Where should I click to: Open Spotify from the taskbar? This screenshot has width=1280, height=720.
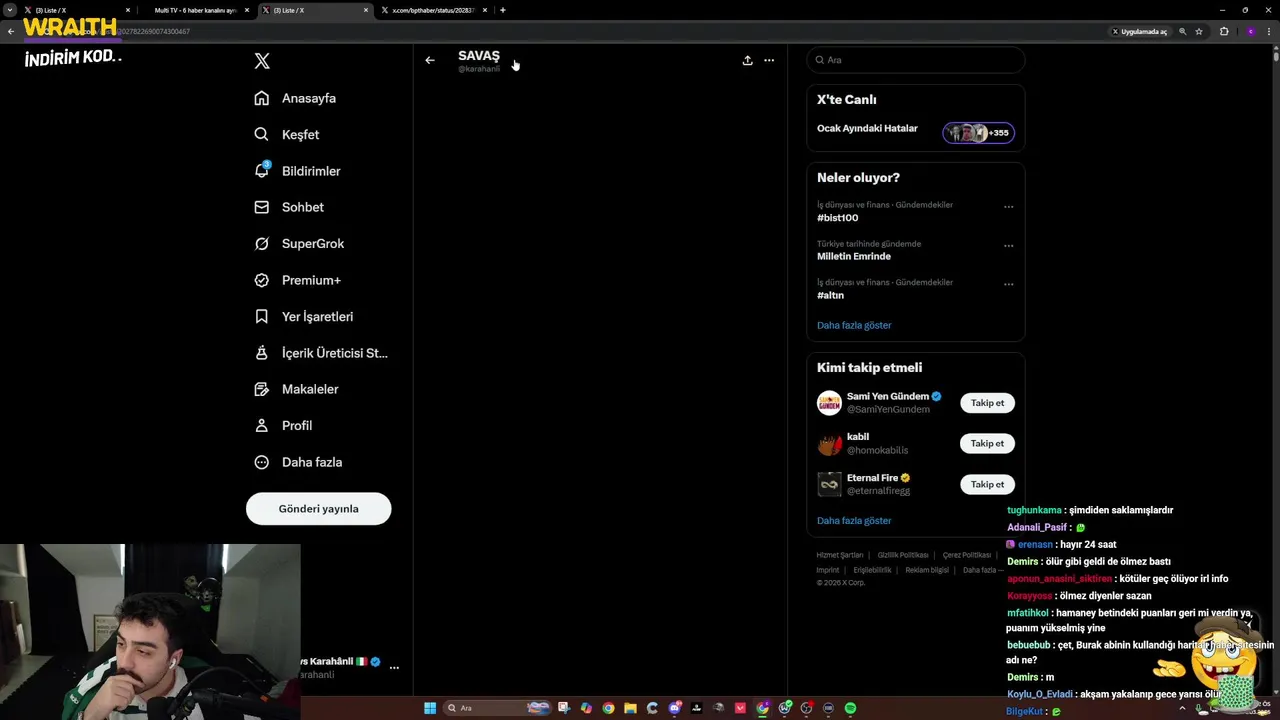(x=850, y=708)
